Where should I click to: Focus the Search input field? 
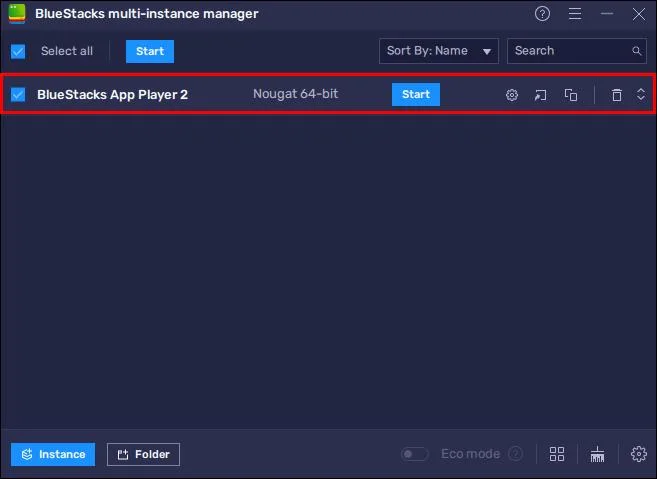577,51
